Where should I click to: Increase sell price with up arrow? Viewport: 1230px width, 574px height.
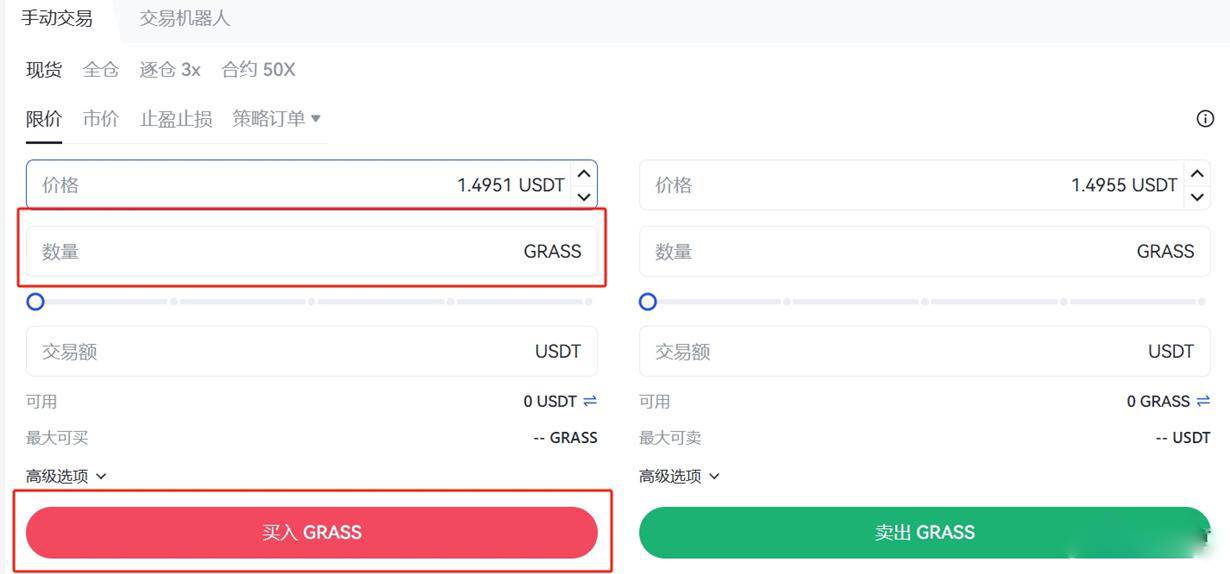tap(1197, 174)
